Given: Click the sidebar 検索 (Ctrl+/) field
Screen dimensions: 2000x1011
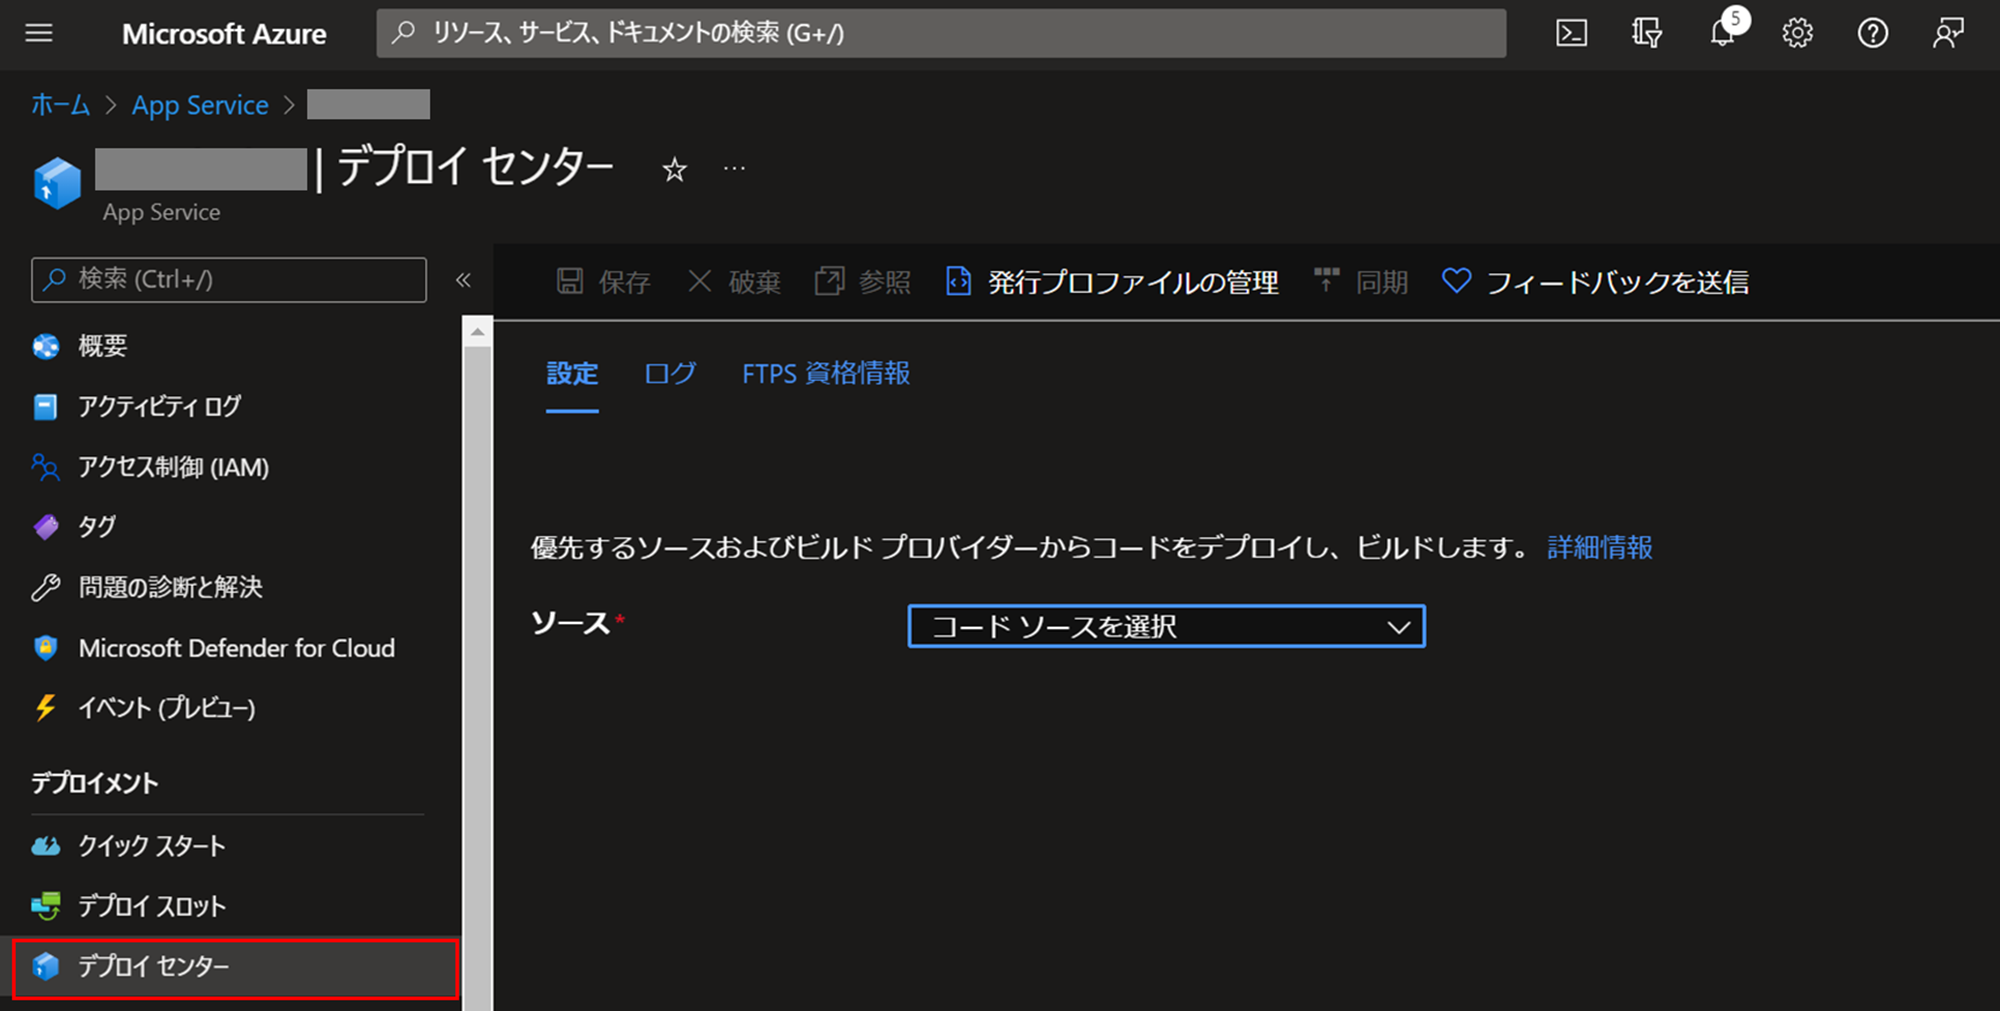Looking at the screenshot, I should (229, 280).
